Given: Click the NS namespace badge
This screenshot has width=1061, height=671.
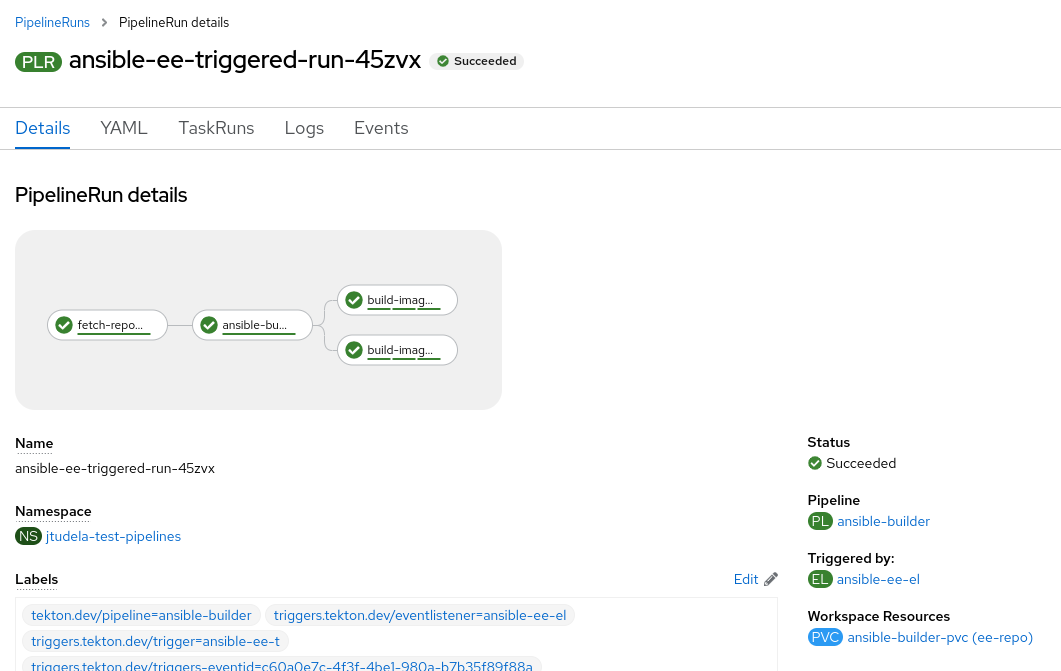Looking at the screenshot, I should [29, 536].
